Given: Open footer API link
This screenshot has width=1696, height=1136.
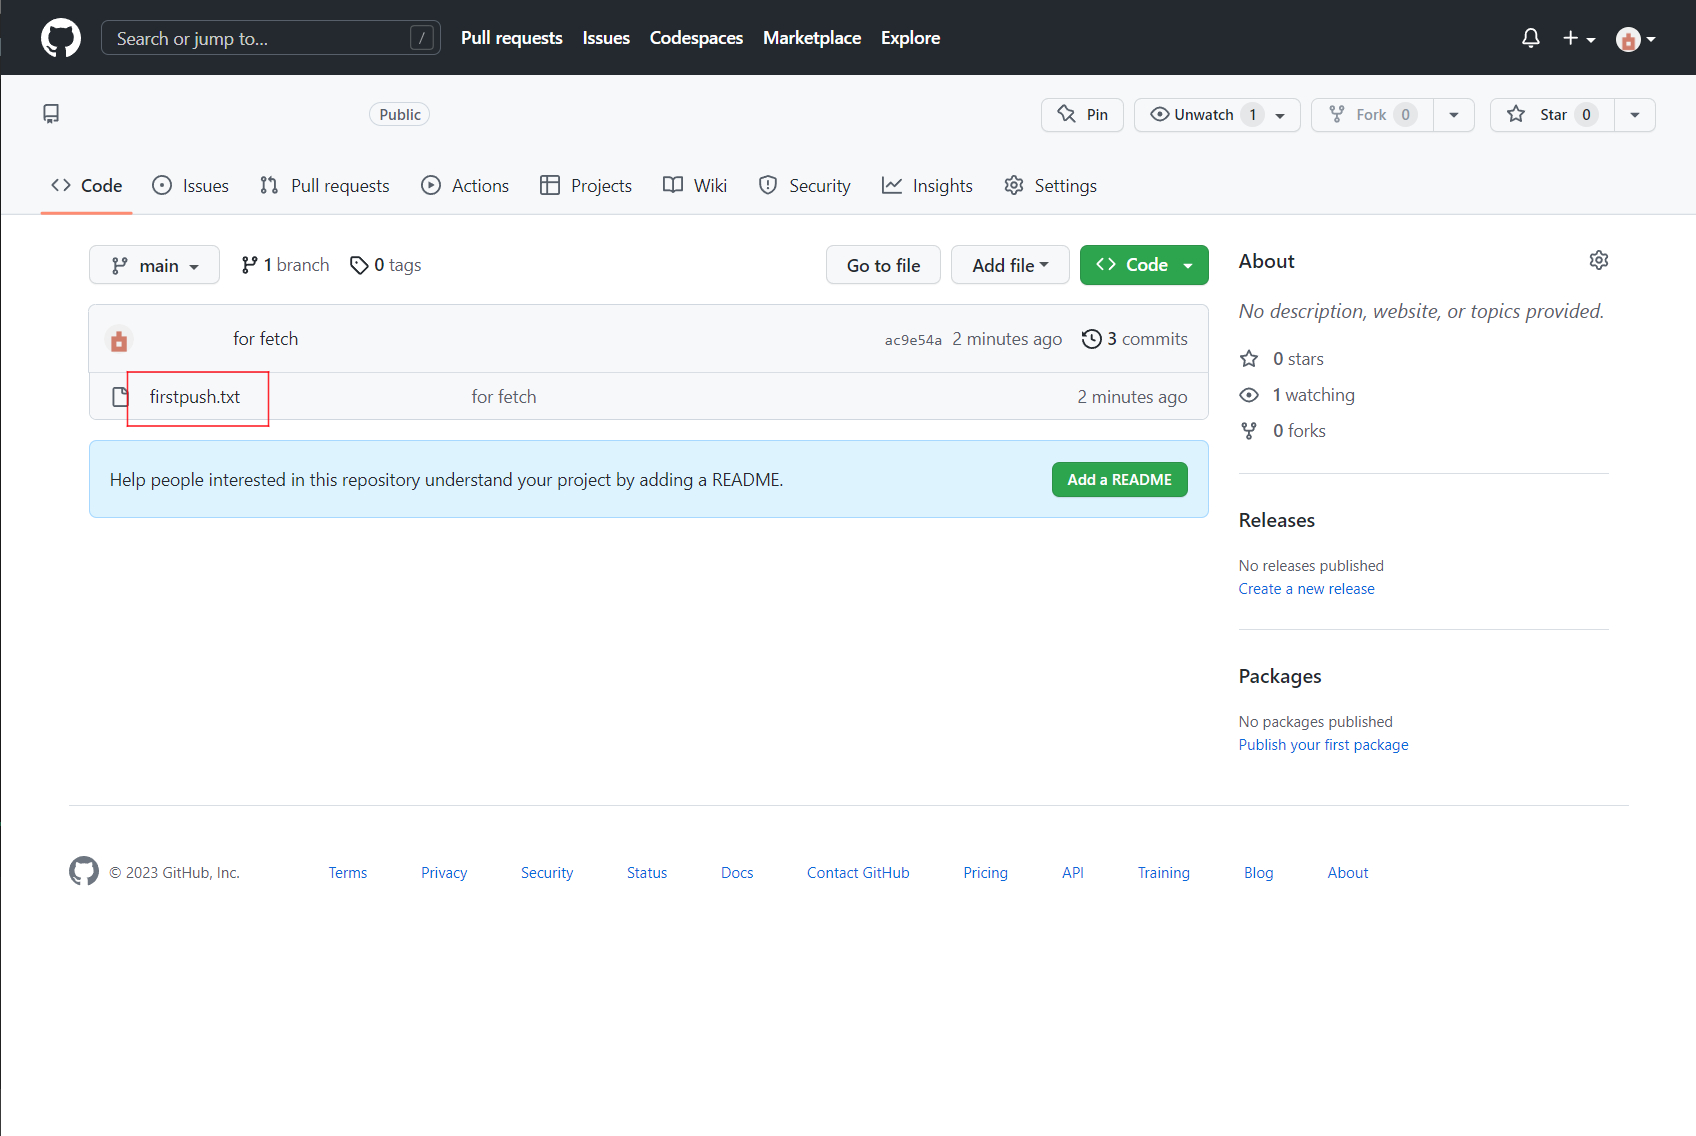Looking at the screenshot, I should 1073,873.
